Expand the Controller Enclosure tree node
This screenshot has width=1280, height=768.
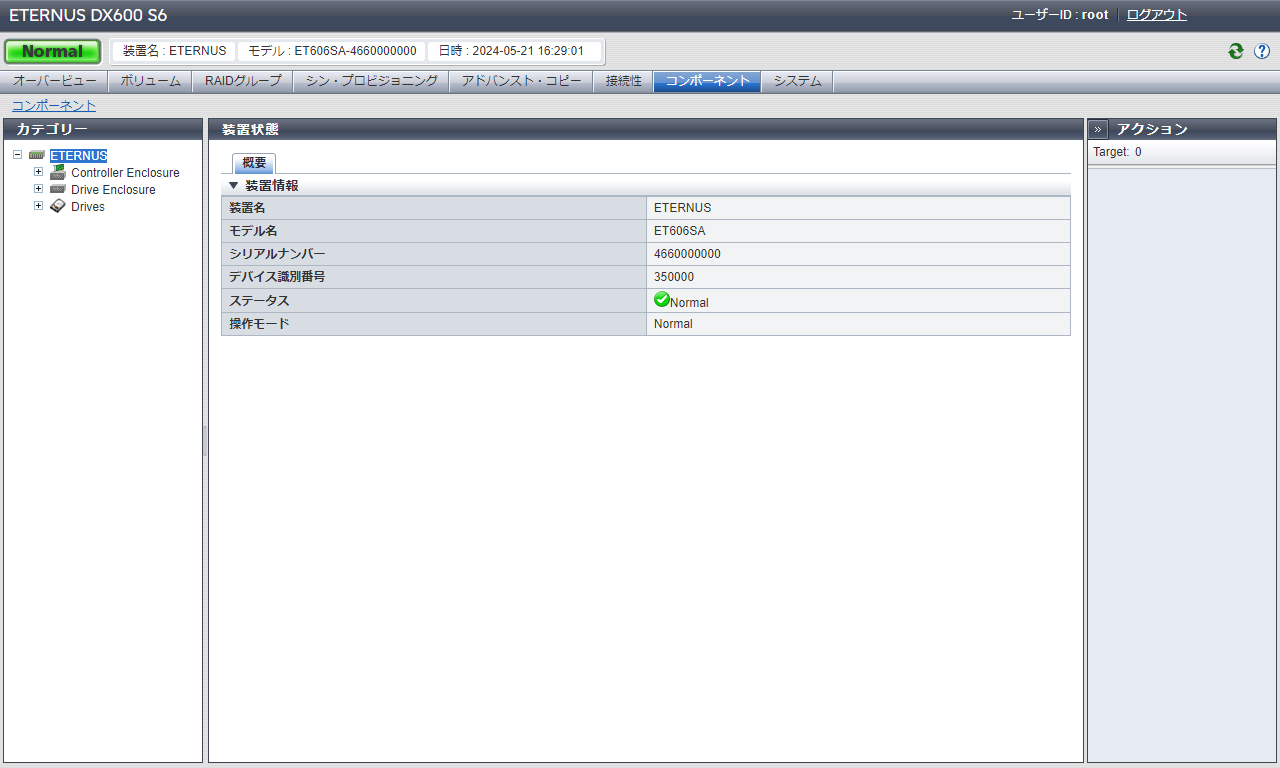click(x=39, y=172)
